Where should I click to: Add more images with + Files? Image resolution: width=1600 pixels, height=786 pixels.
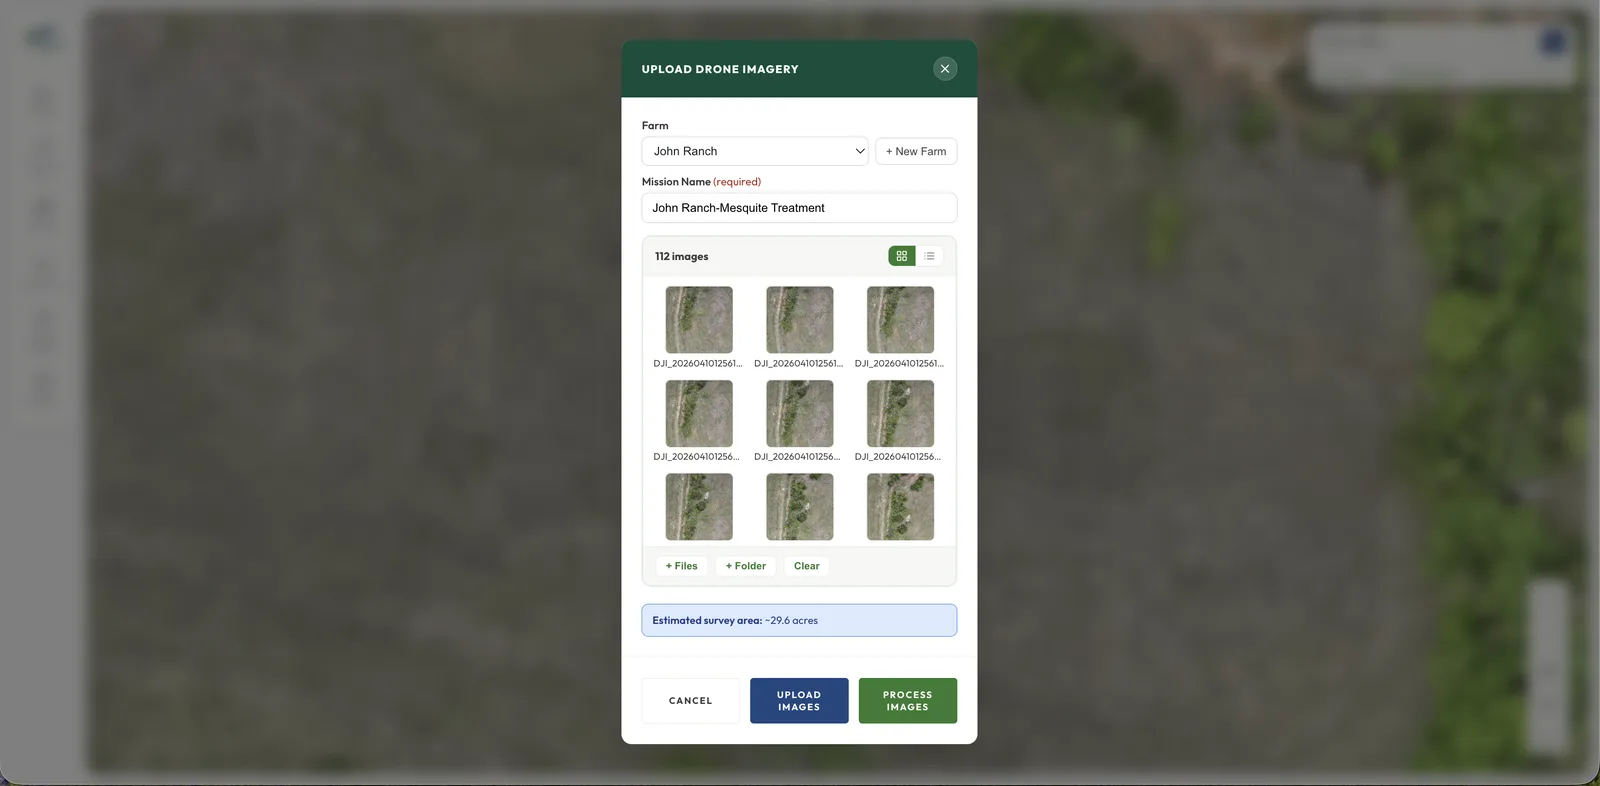coord(682,566)
